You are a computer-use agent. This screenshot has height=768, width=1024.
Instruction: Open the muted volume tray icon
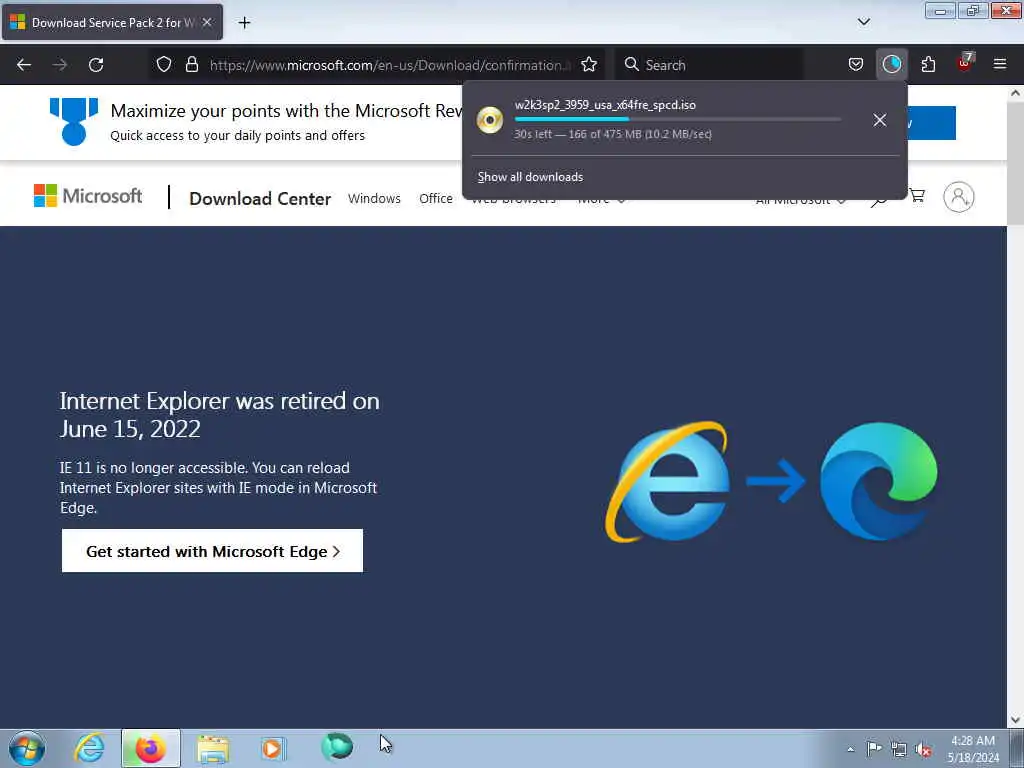(923, 750)
